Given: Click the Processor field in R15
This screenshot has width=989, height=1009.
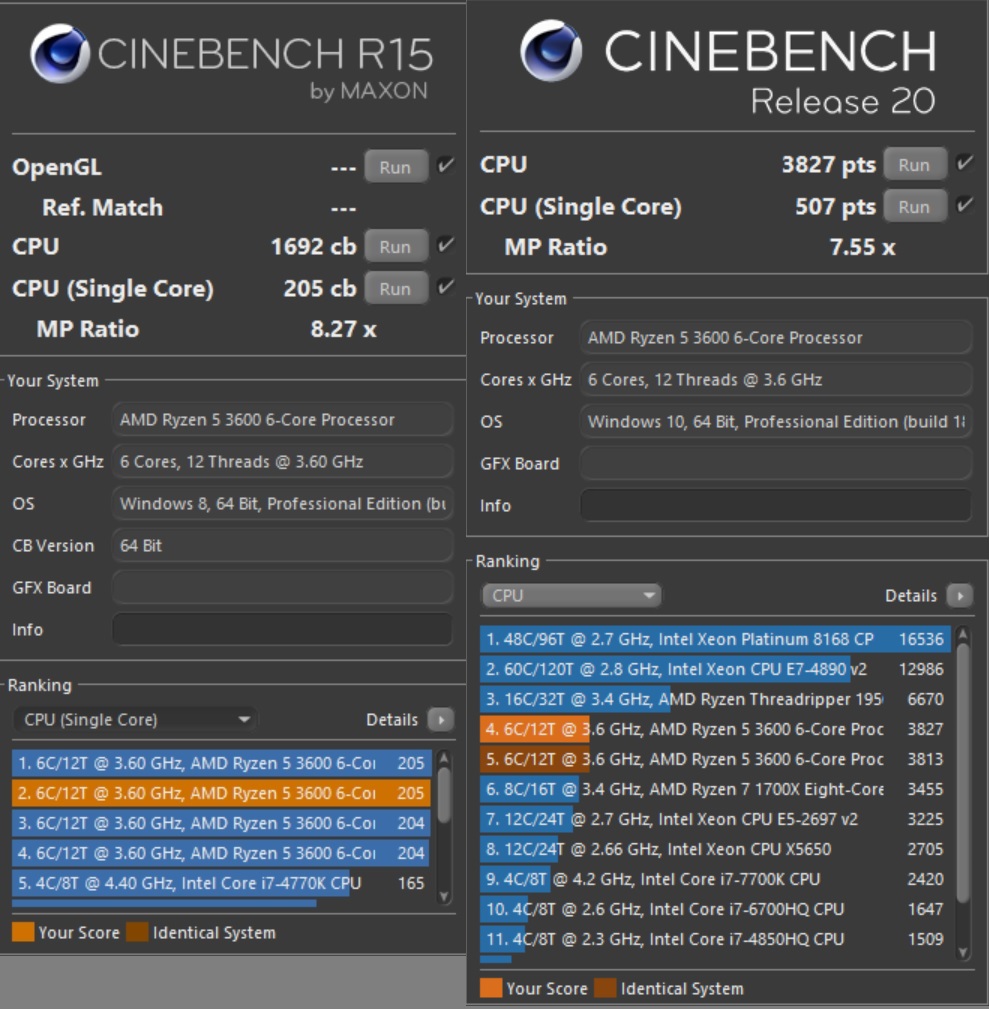Looking at the screenshot, I should point(282,420).
